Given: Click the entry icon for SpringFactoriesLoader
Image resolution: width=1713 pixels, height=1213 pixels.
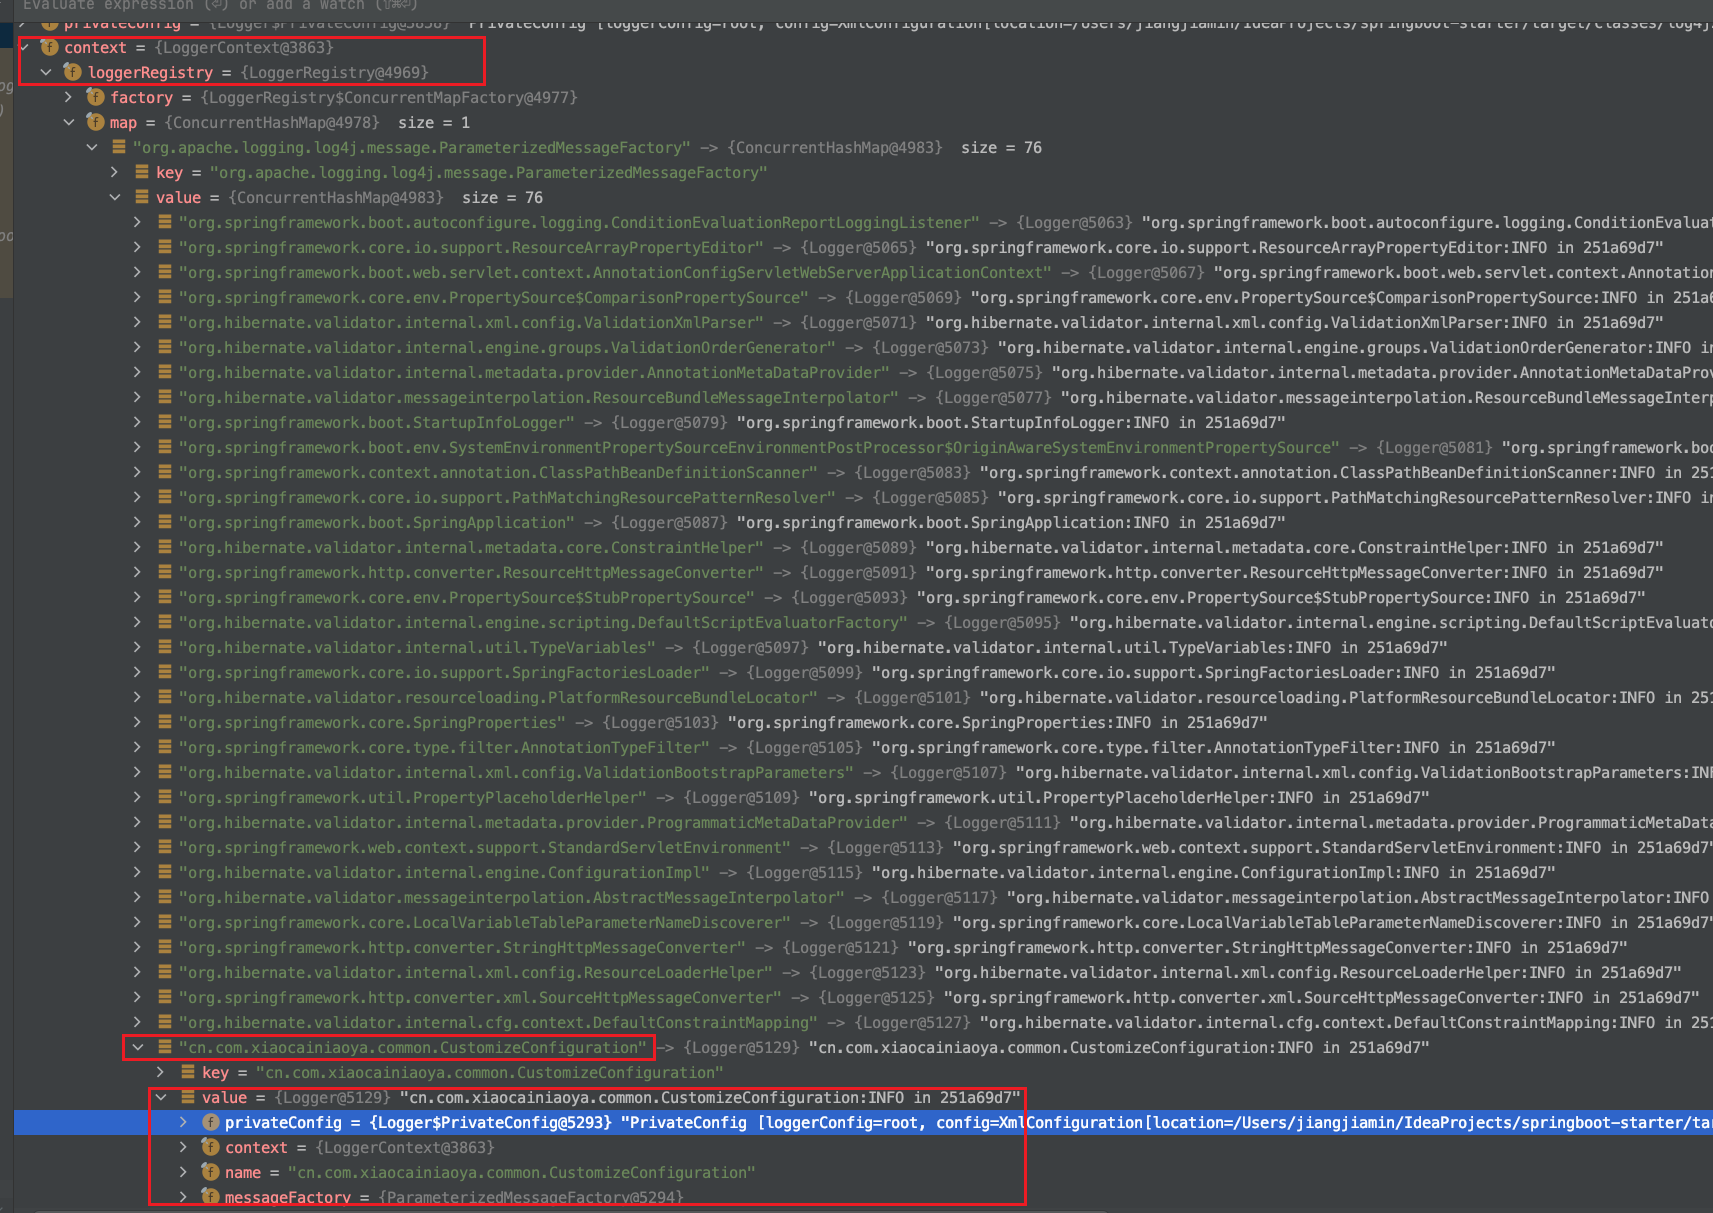Looking at the screenshot, I should coord(164,672).
